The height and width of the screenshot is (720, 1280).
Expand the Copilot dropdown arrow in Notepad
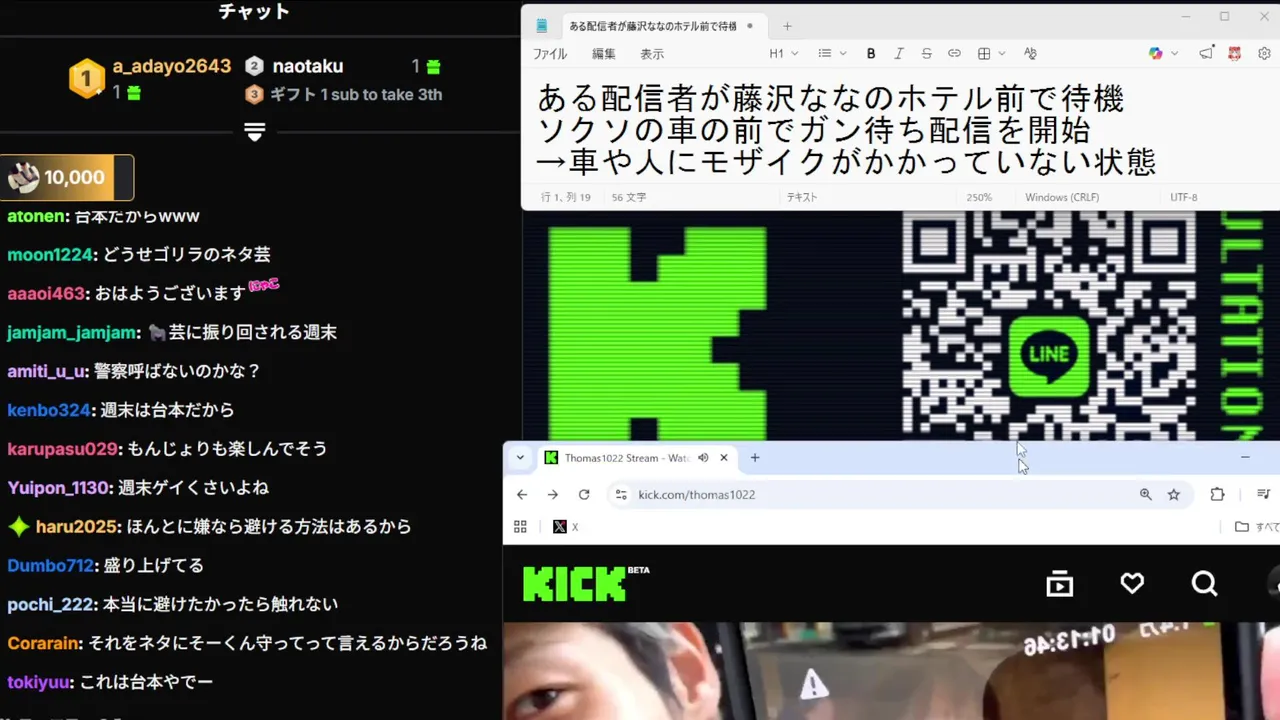[1174, 53]
